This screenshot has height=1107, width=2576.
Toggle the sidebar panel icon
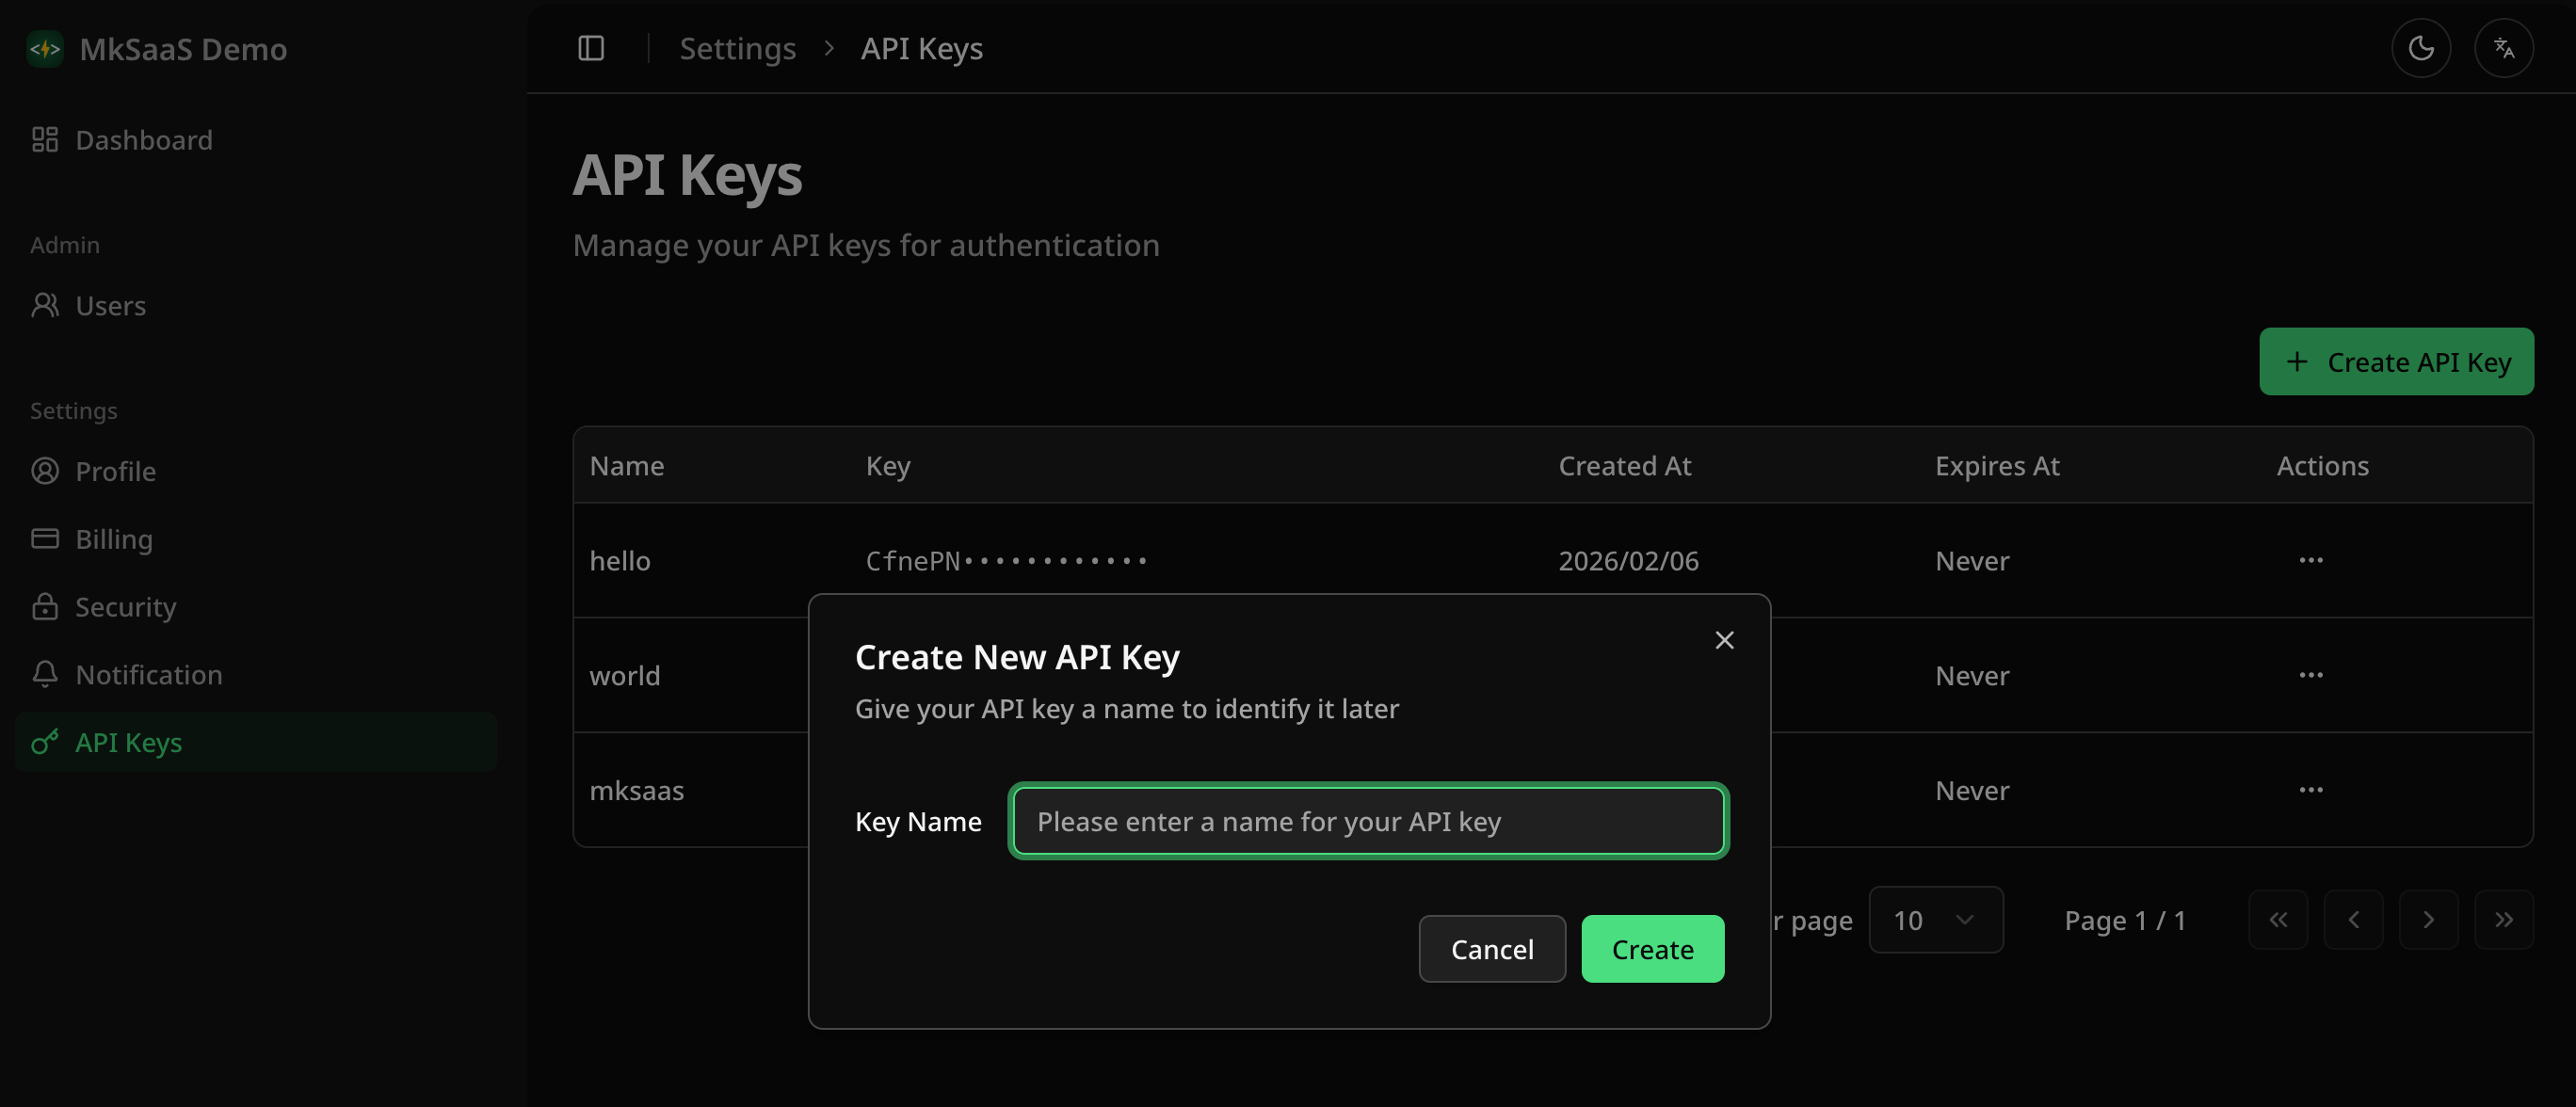(x=591, y=48)
